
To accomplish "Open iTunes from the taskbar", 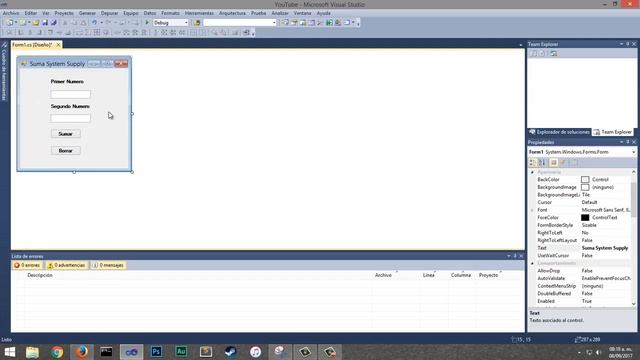I will click(x=256, y=351).
